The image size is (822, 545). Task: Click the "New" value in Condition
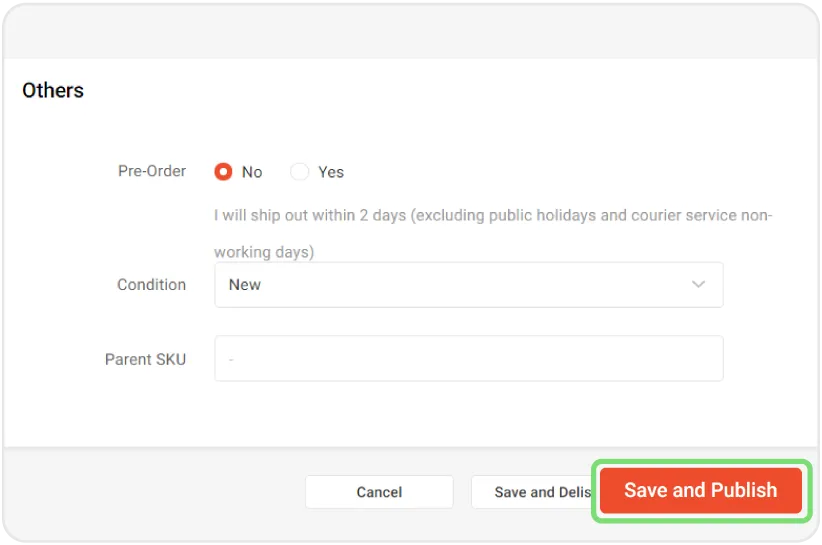tap(245, 285)
